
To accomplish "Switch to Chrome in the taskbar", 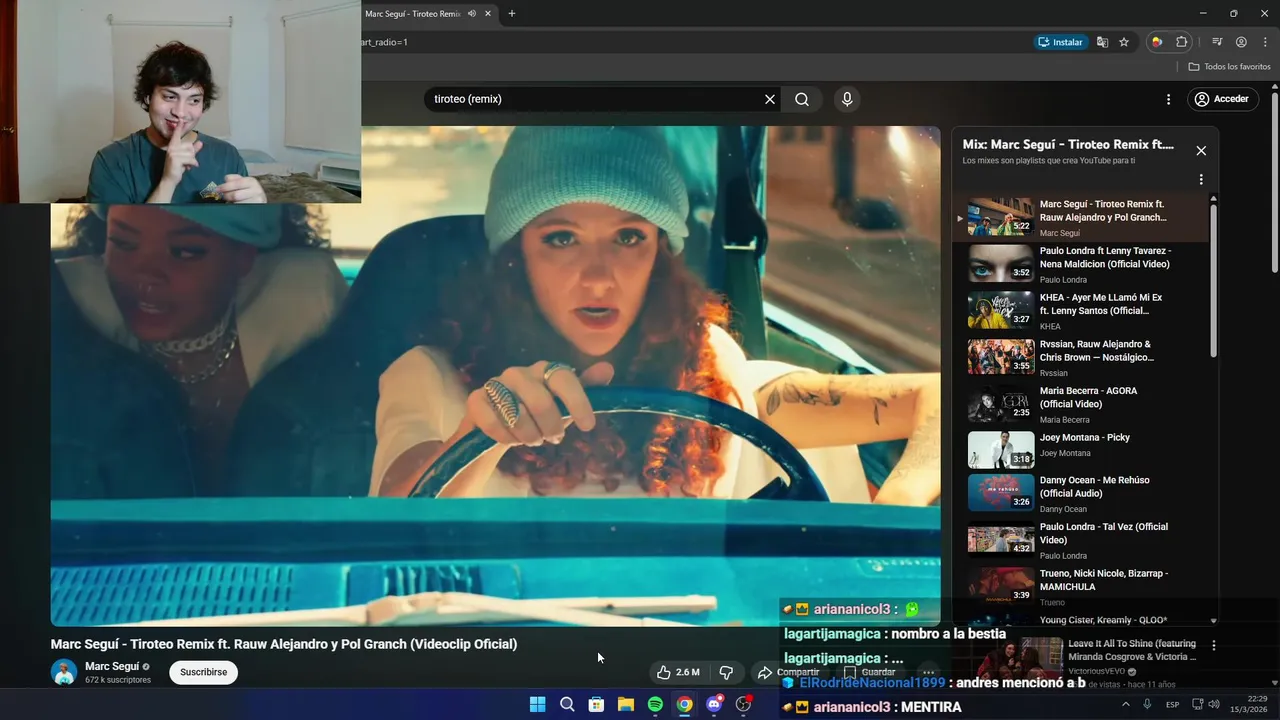I will (x=684, y=704).
